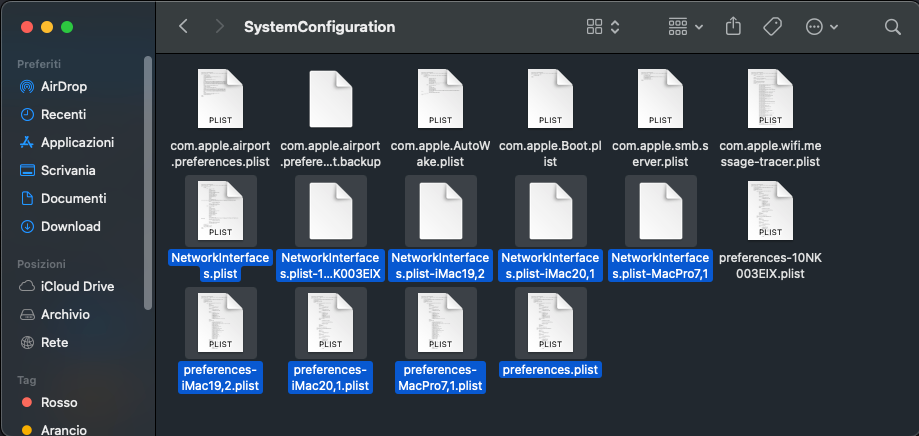Open the group-by arrangement dropdown

click(686, 26)
